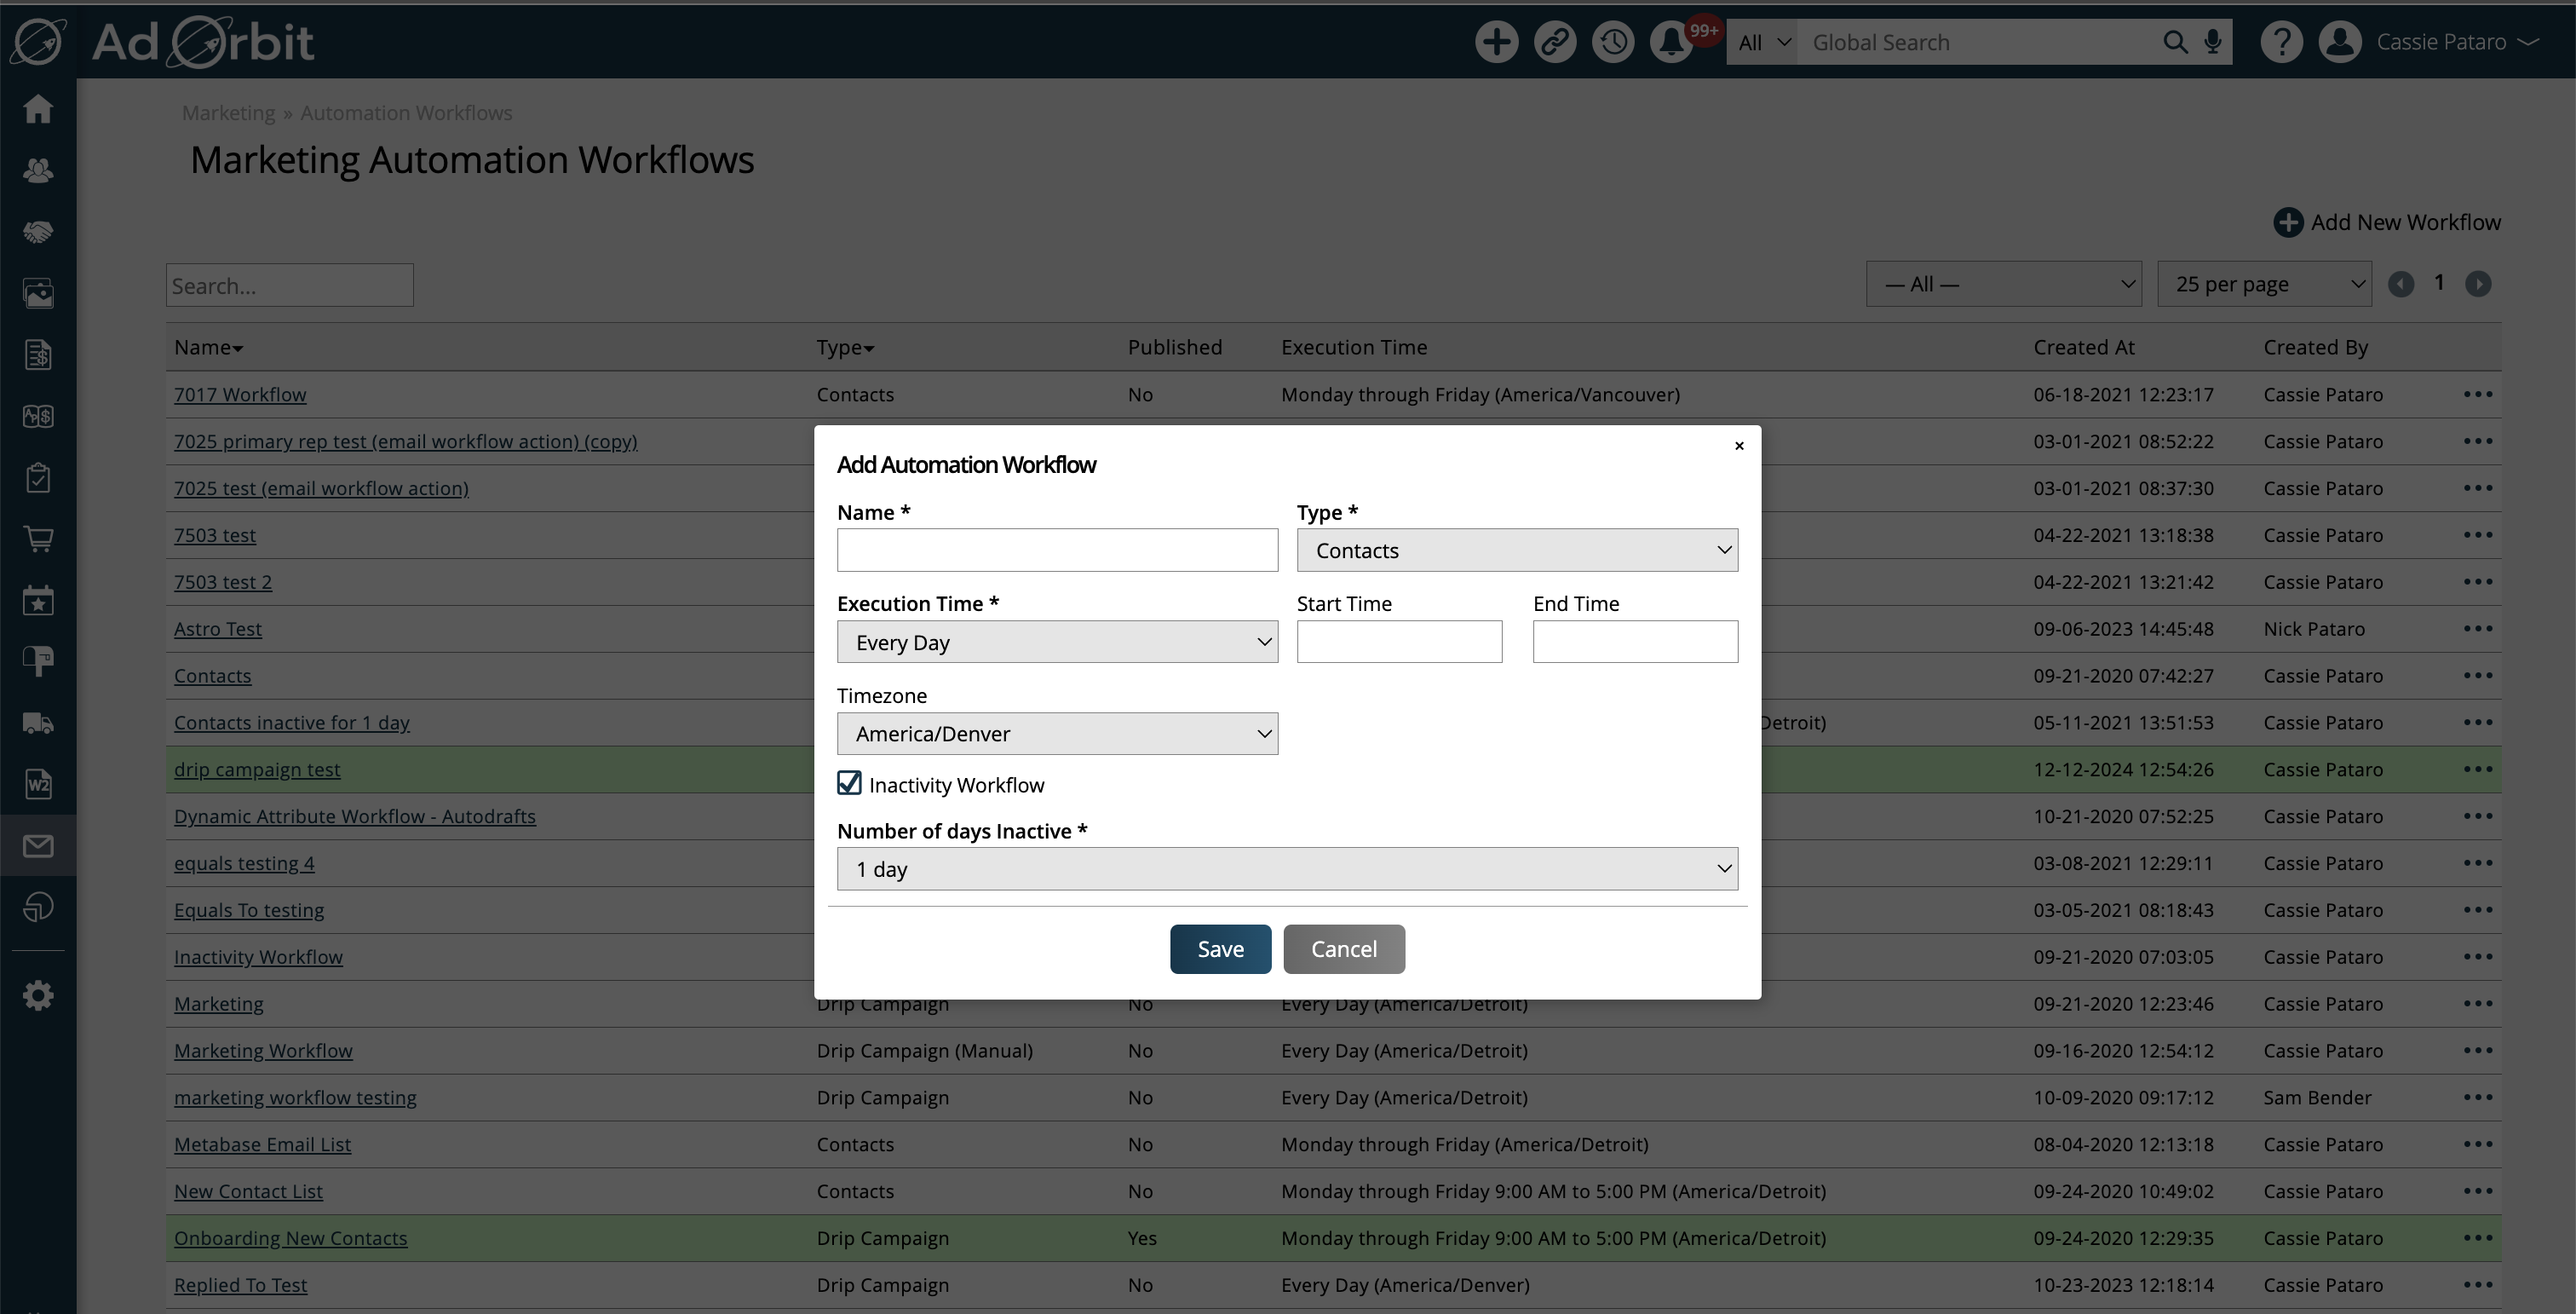Expand Number of days Inactive dropdown

(1287, 869)
